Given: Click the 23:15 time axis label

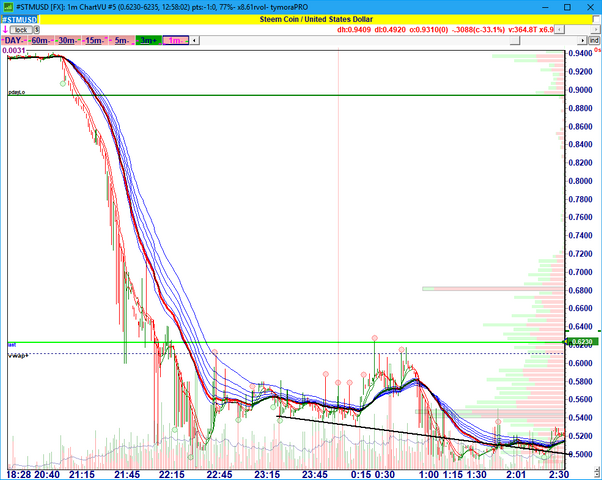Looking at the screenshot, I should coord(267,475).
